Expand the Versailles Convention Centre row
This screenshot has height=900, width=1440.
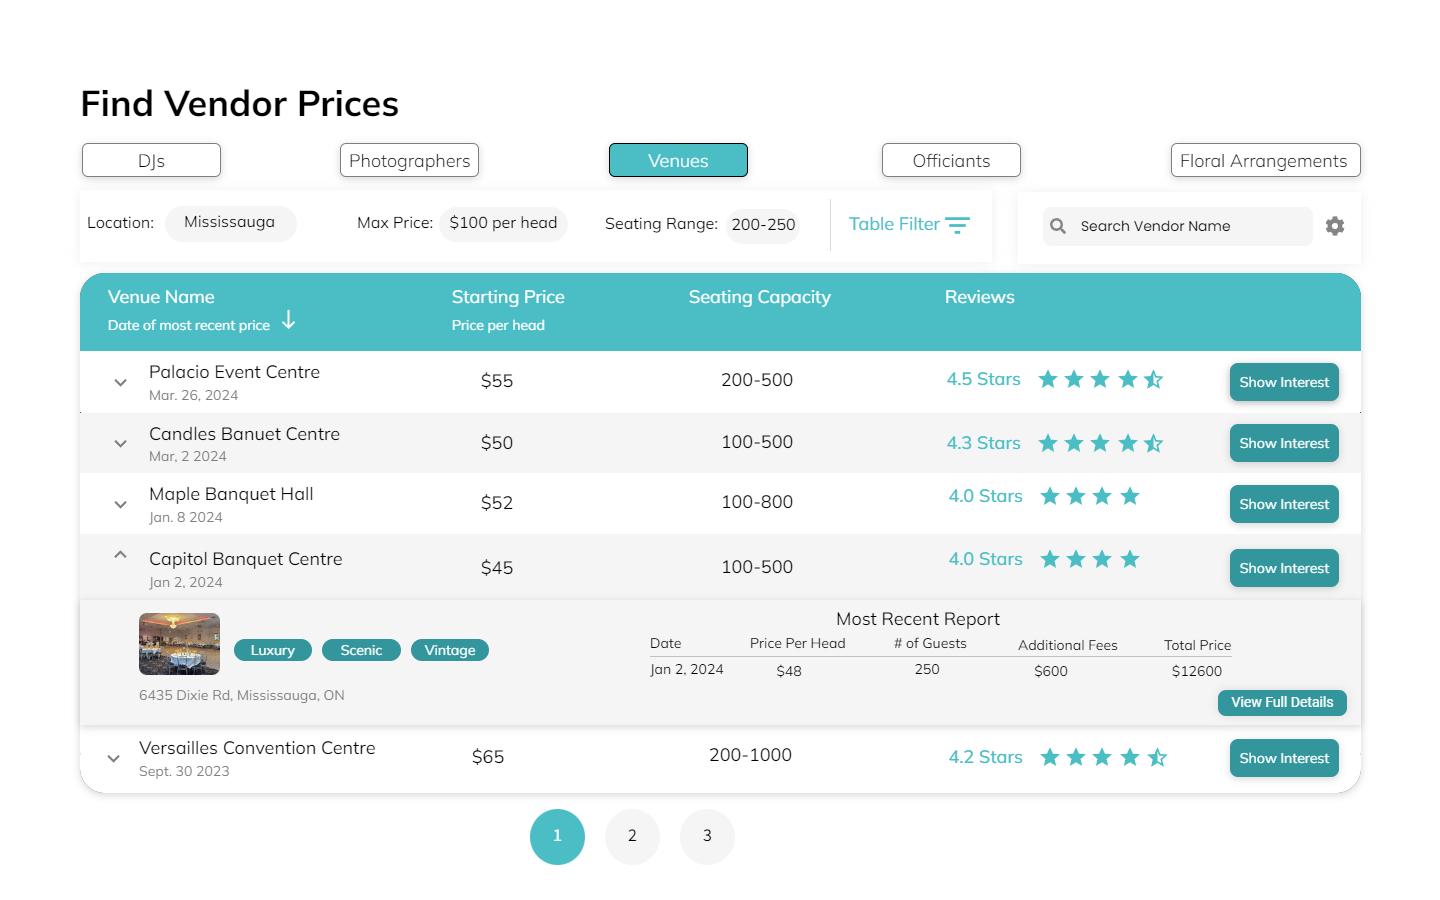pos(113,758)
